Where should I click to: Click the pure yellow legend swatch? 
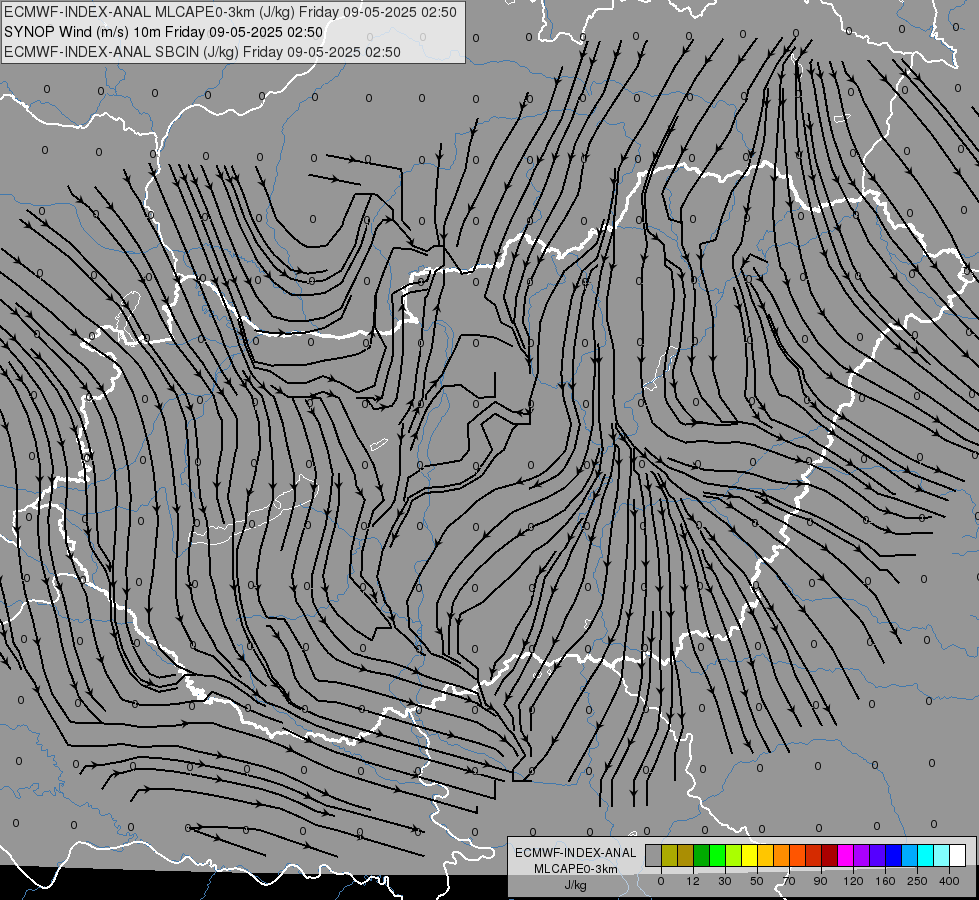coord(750,855)
